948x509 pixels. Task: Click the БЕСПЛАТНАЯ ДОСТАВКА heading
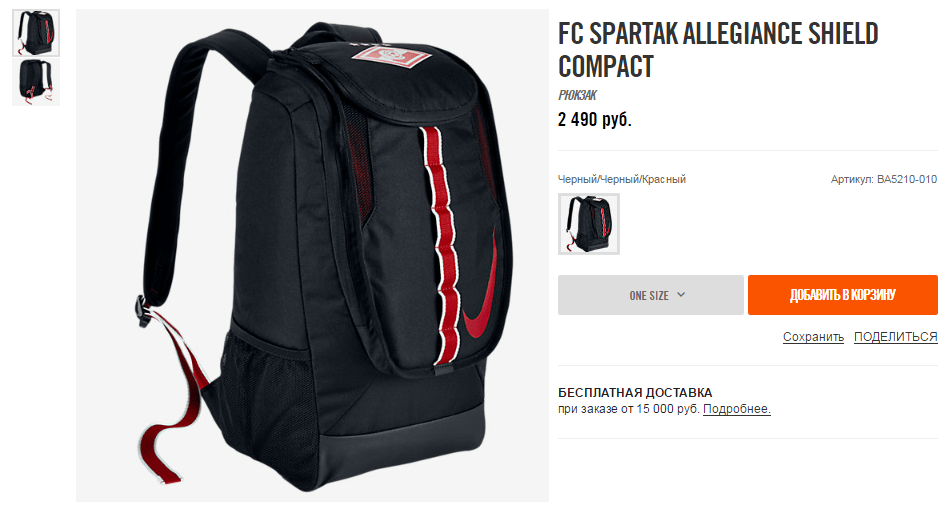[x=635, y=392]
